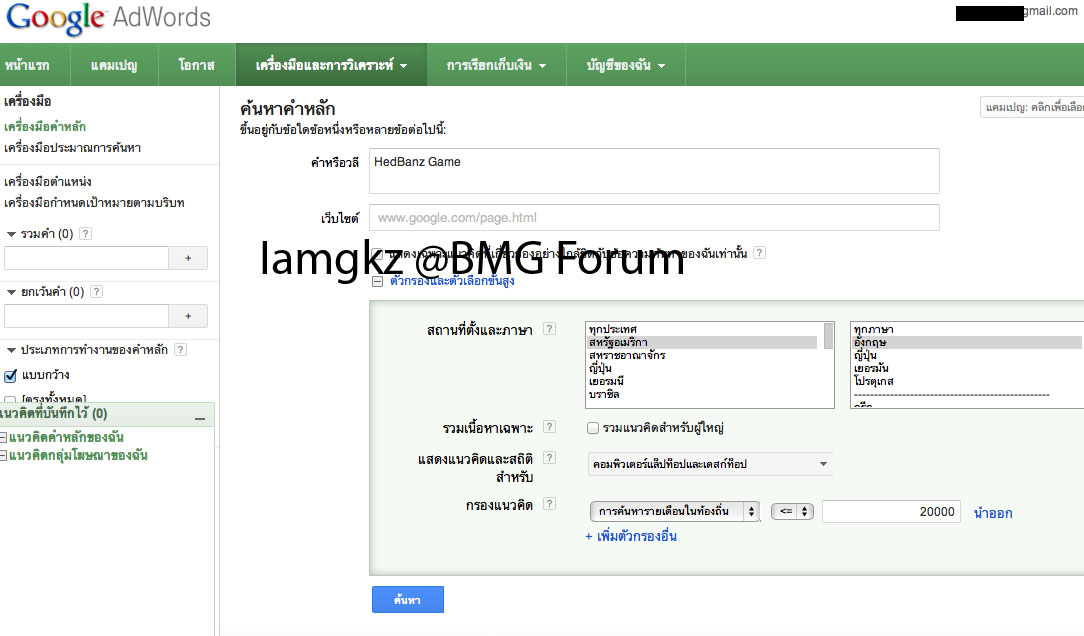
Task: Click the รวมคำ text input field
Action: click(86, 258)
